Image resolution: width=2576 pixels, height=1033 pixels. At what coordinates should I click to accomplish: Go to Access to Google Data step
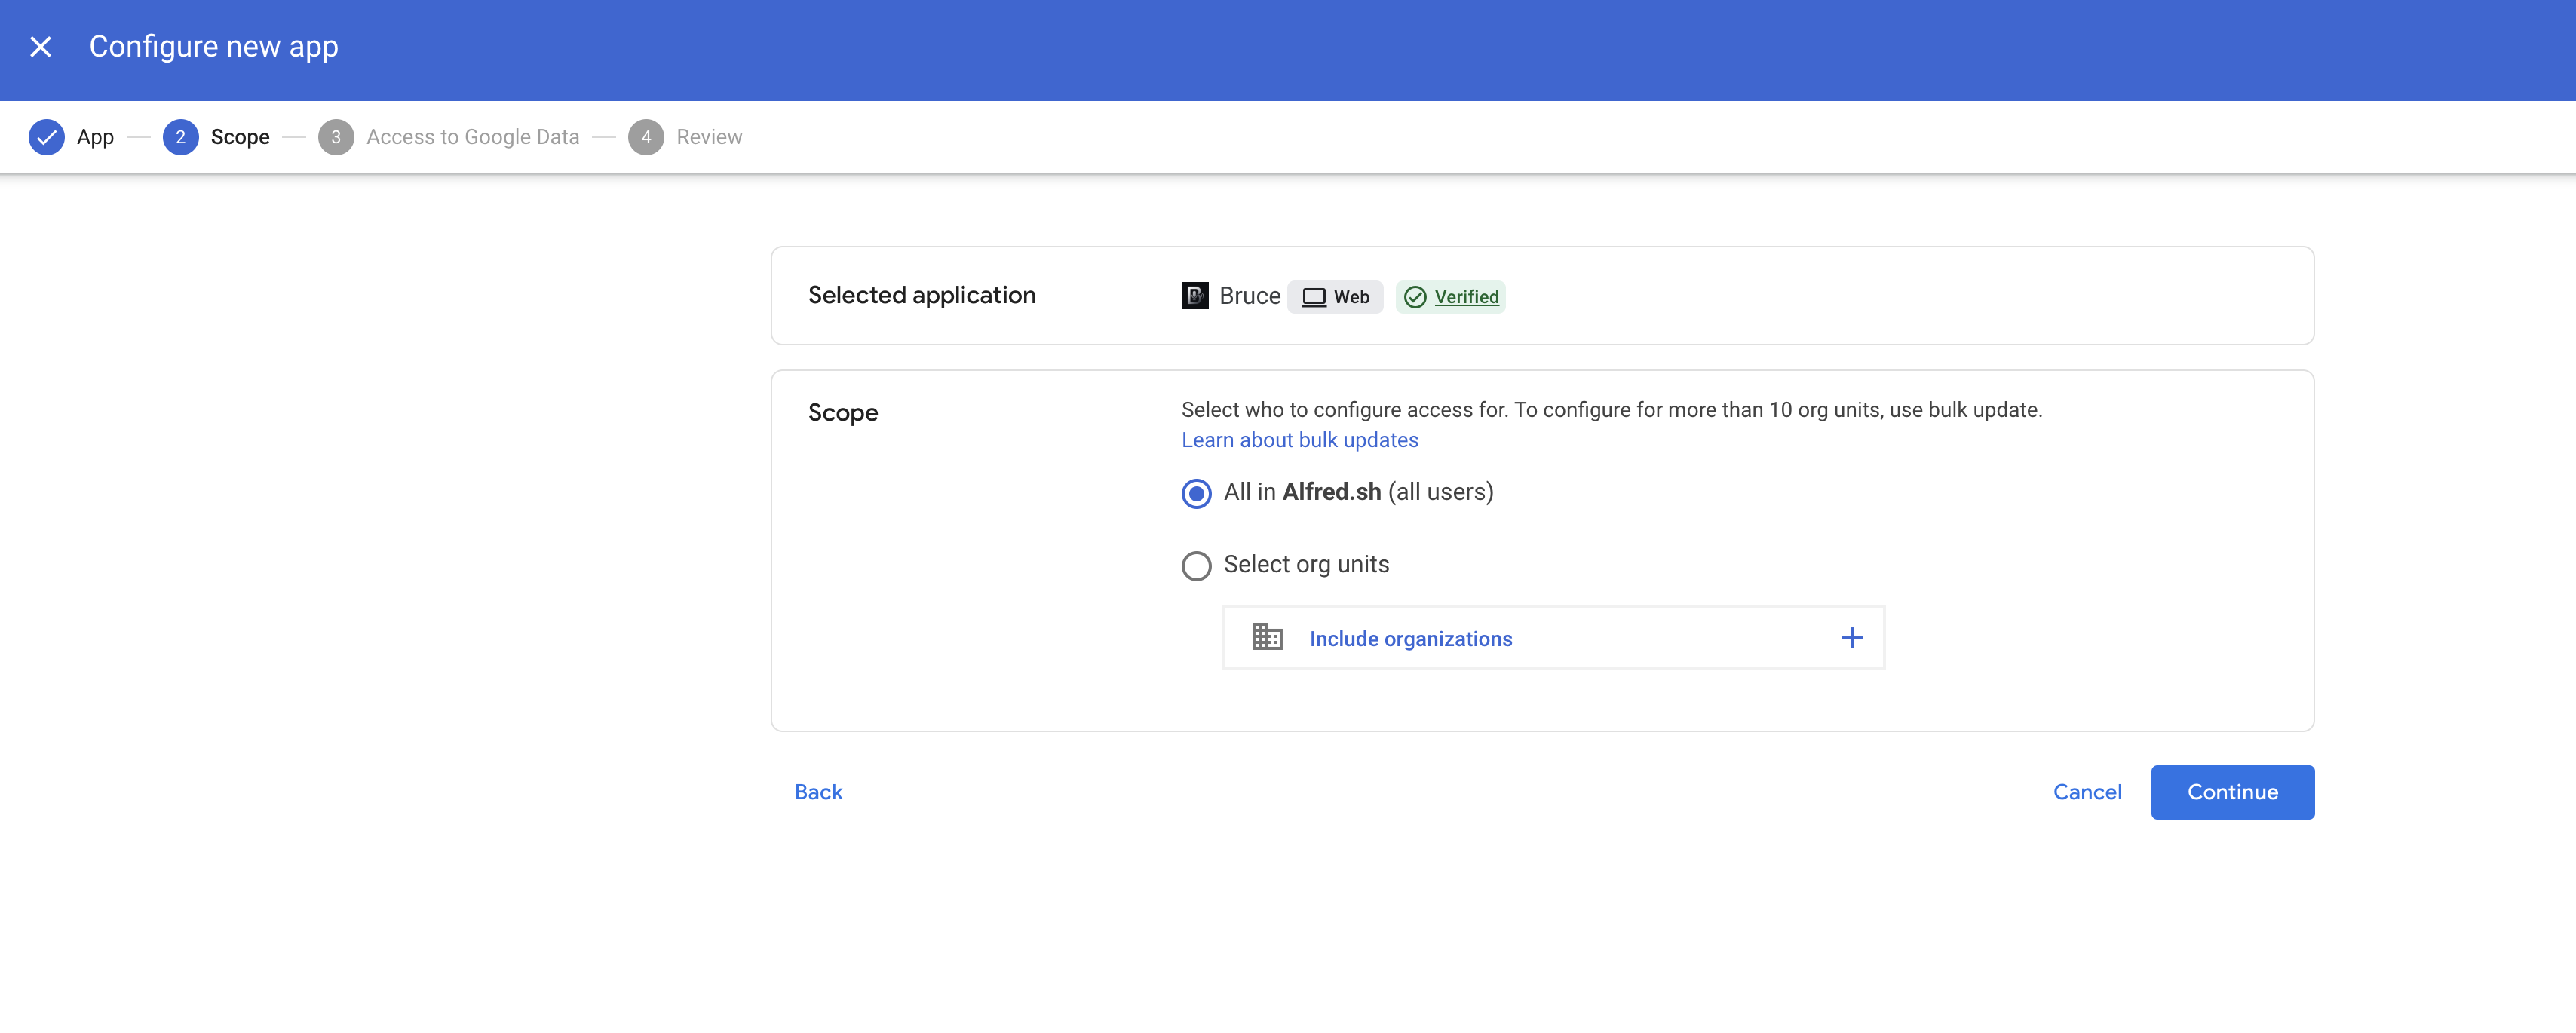(x=473, y=137)
